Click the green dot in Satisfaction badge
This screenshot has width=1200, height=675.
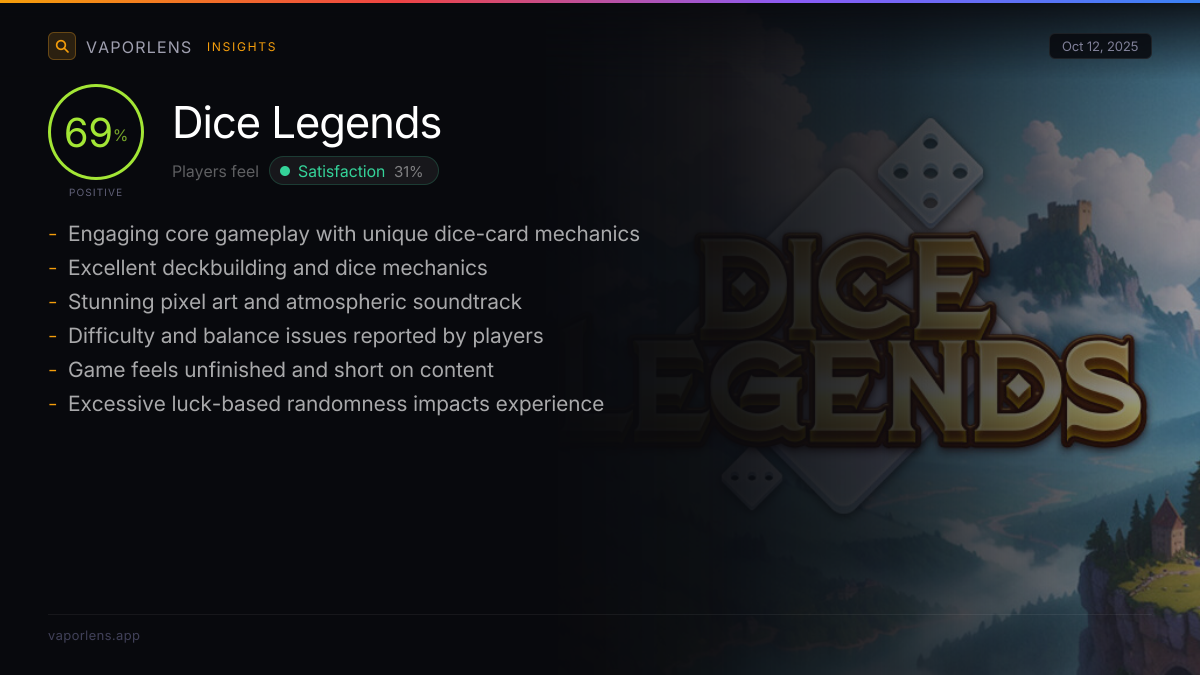pyautogui.click(x=285, y=171)
